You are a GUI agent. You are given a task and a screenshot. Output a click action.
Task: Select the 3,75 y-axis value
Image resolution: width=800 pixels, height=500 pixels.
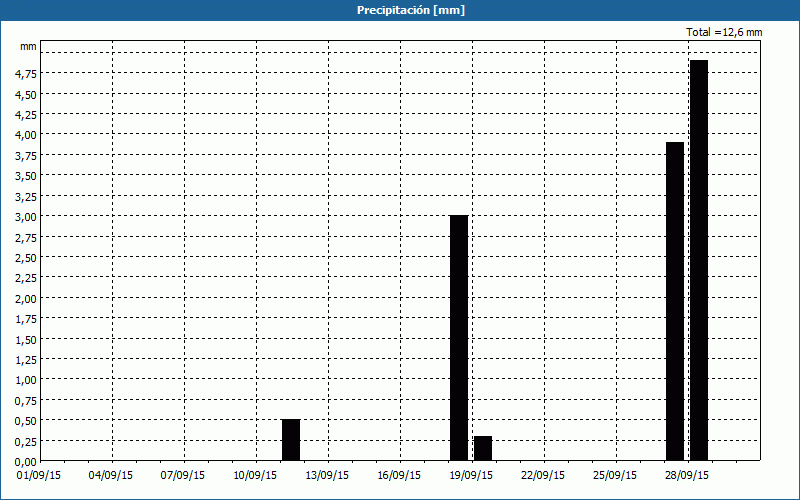pos(26,156)
